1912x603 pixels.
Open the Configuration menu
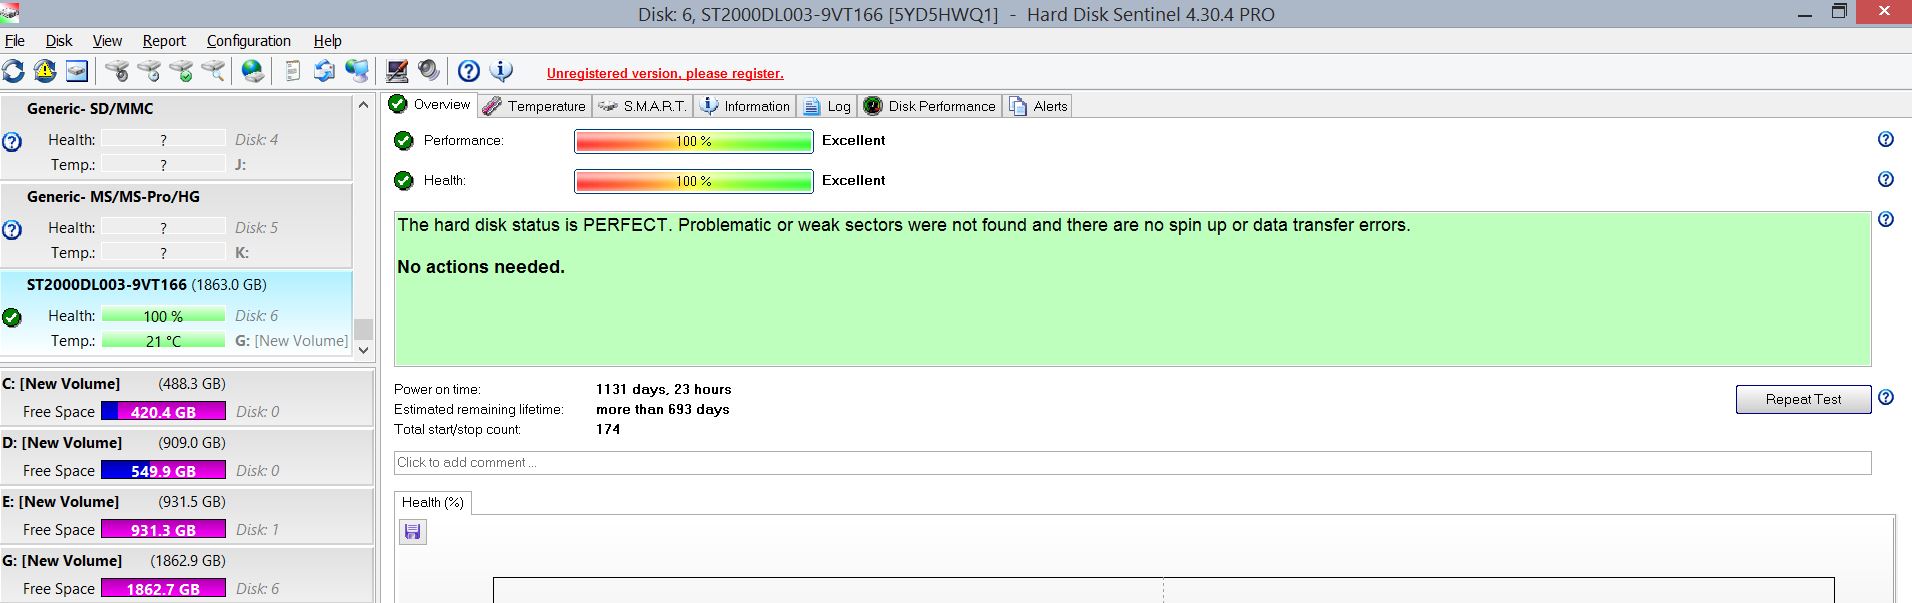[x=248, y=41]
